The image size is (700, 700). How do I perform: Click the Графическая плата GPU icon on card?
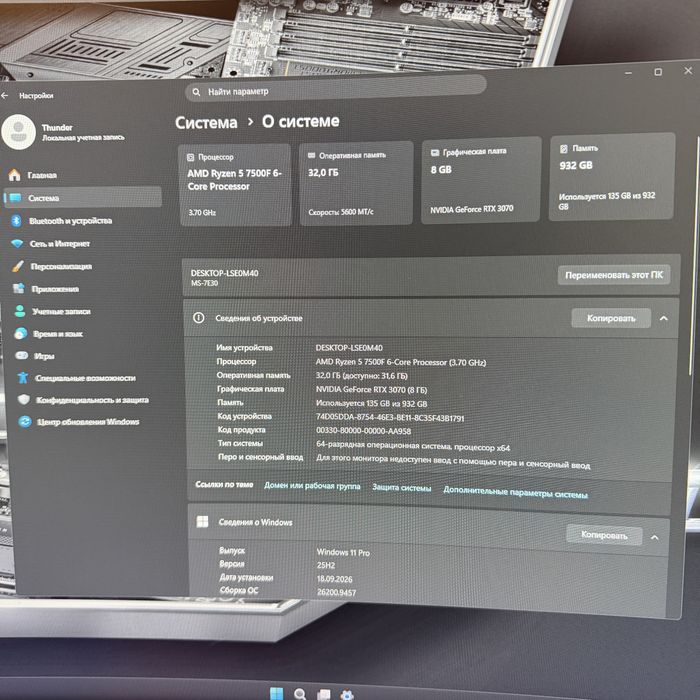(x=435, y=153)
